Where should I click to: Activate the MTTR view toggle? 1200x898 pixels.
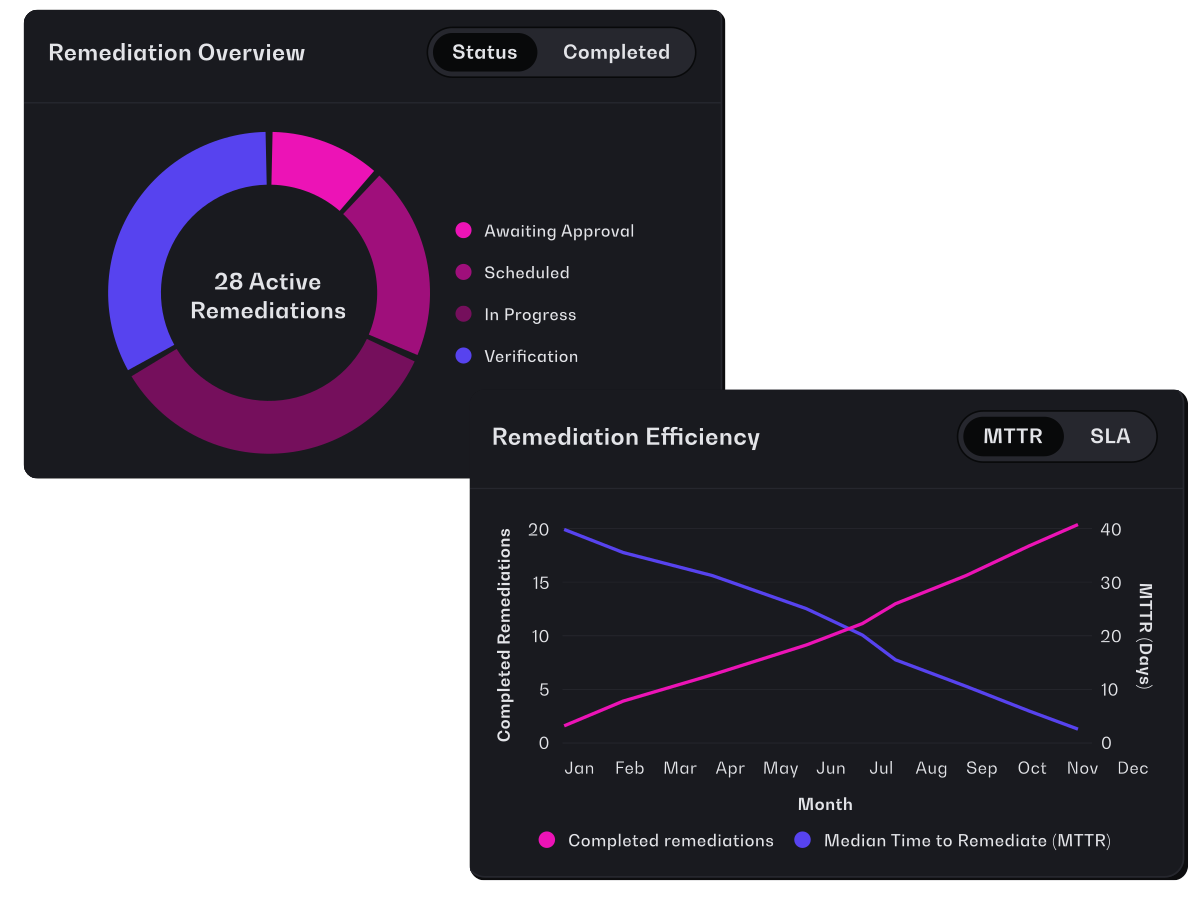[x=1013, y=437]
